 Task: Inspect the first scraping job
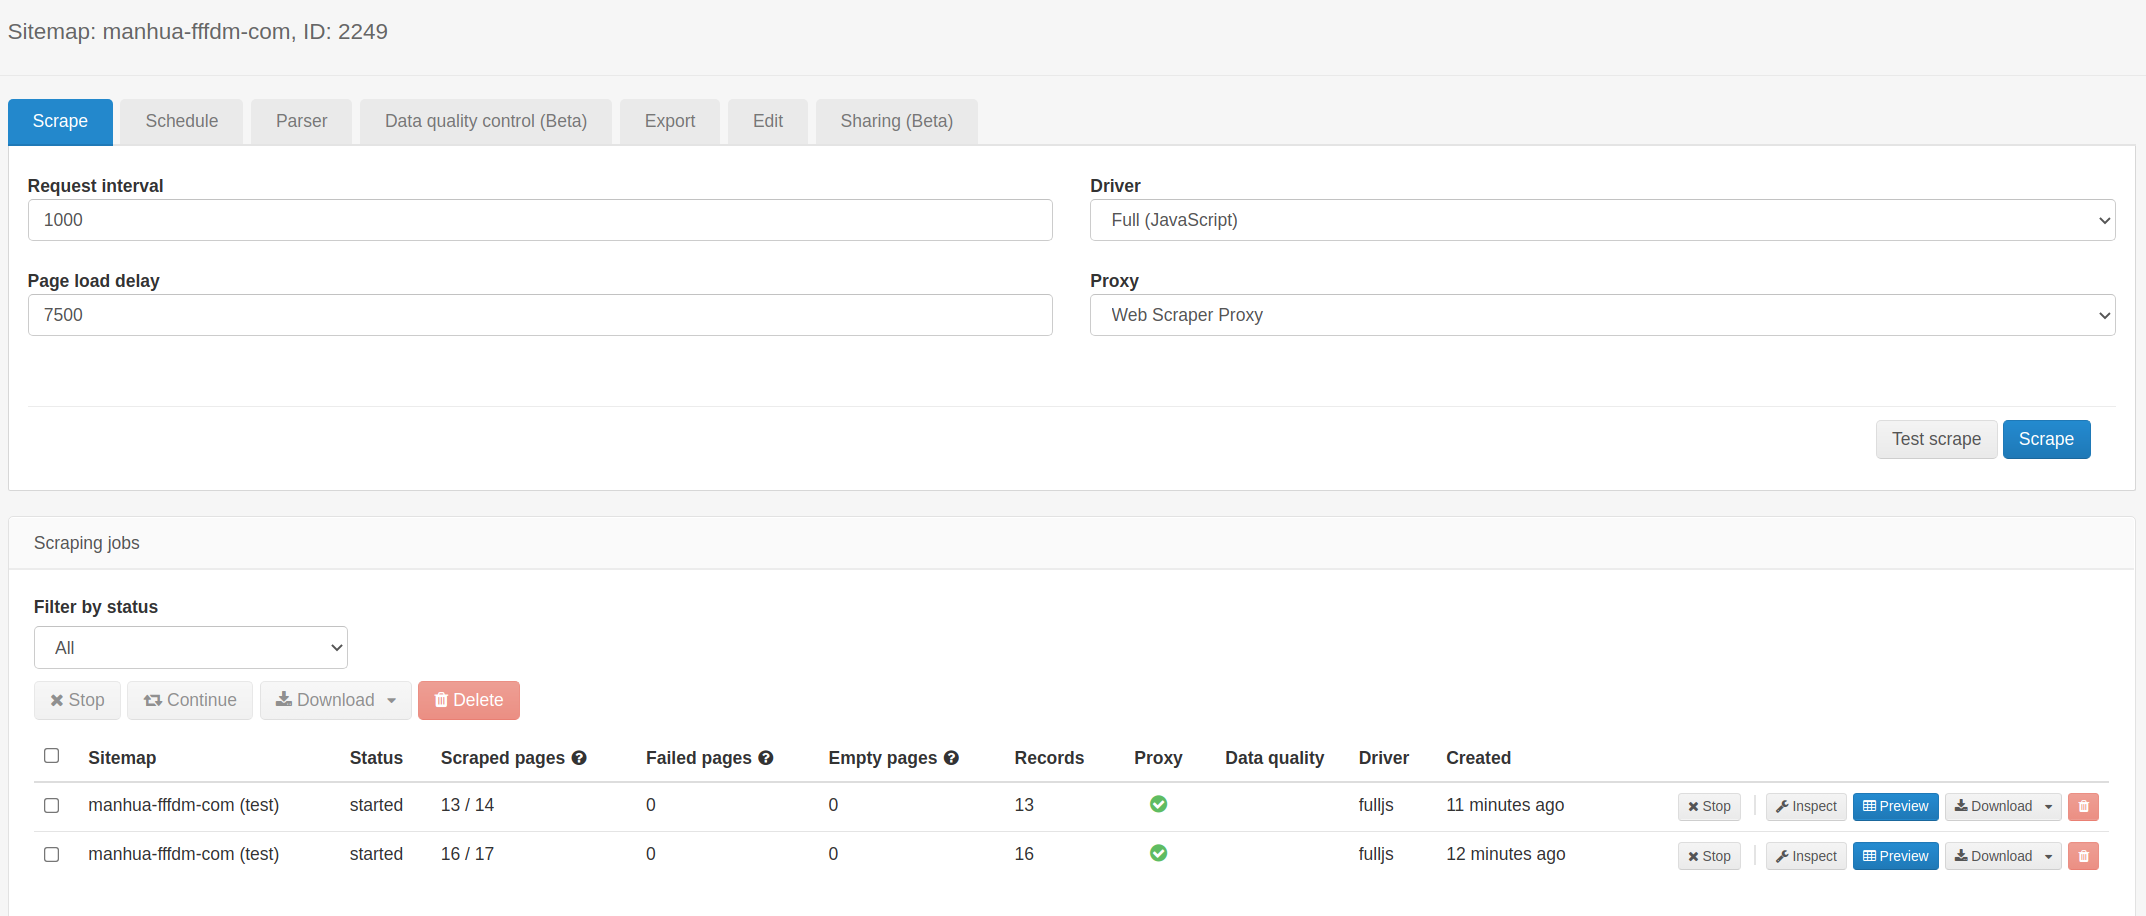click(1805, 807)
